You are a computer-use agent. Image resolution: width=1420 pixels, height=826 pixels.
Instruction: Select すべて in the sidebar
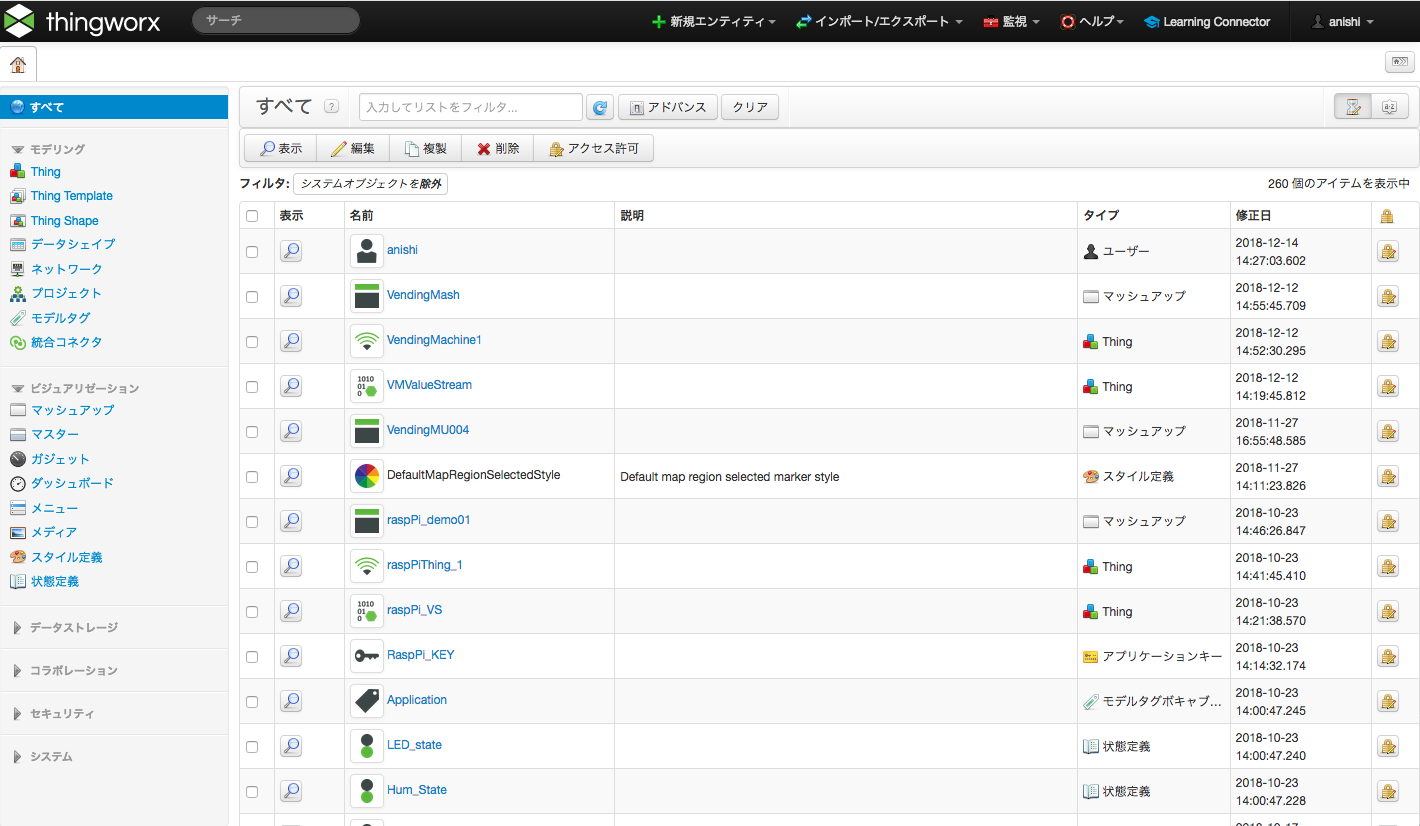point(114,107)
